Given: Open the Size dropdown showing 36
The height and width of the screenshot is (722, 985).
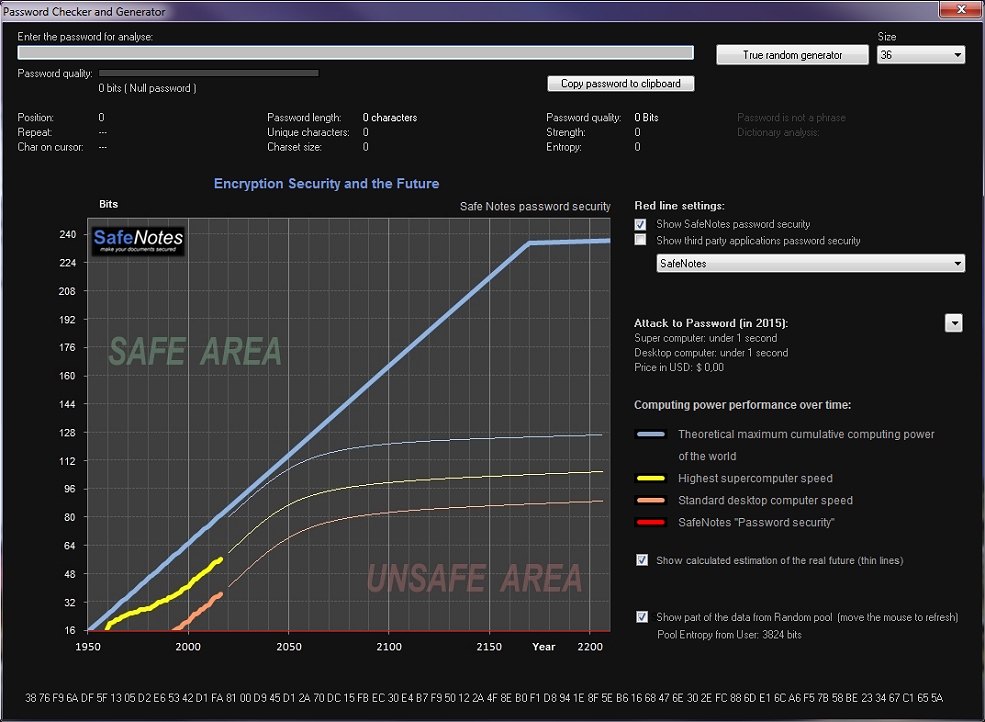Looking at the screenshot, I should tap(921, 55).
